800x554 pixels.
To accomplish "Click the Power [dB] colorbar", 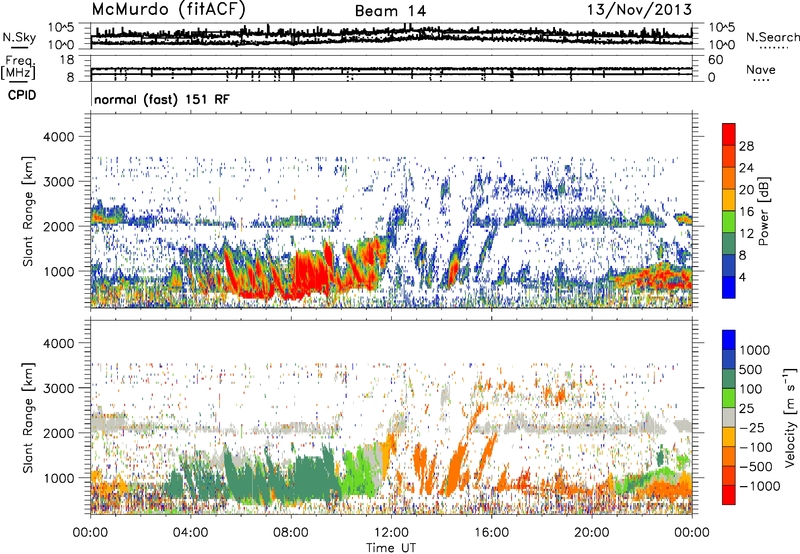I will click(x=729, y=211).
